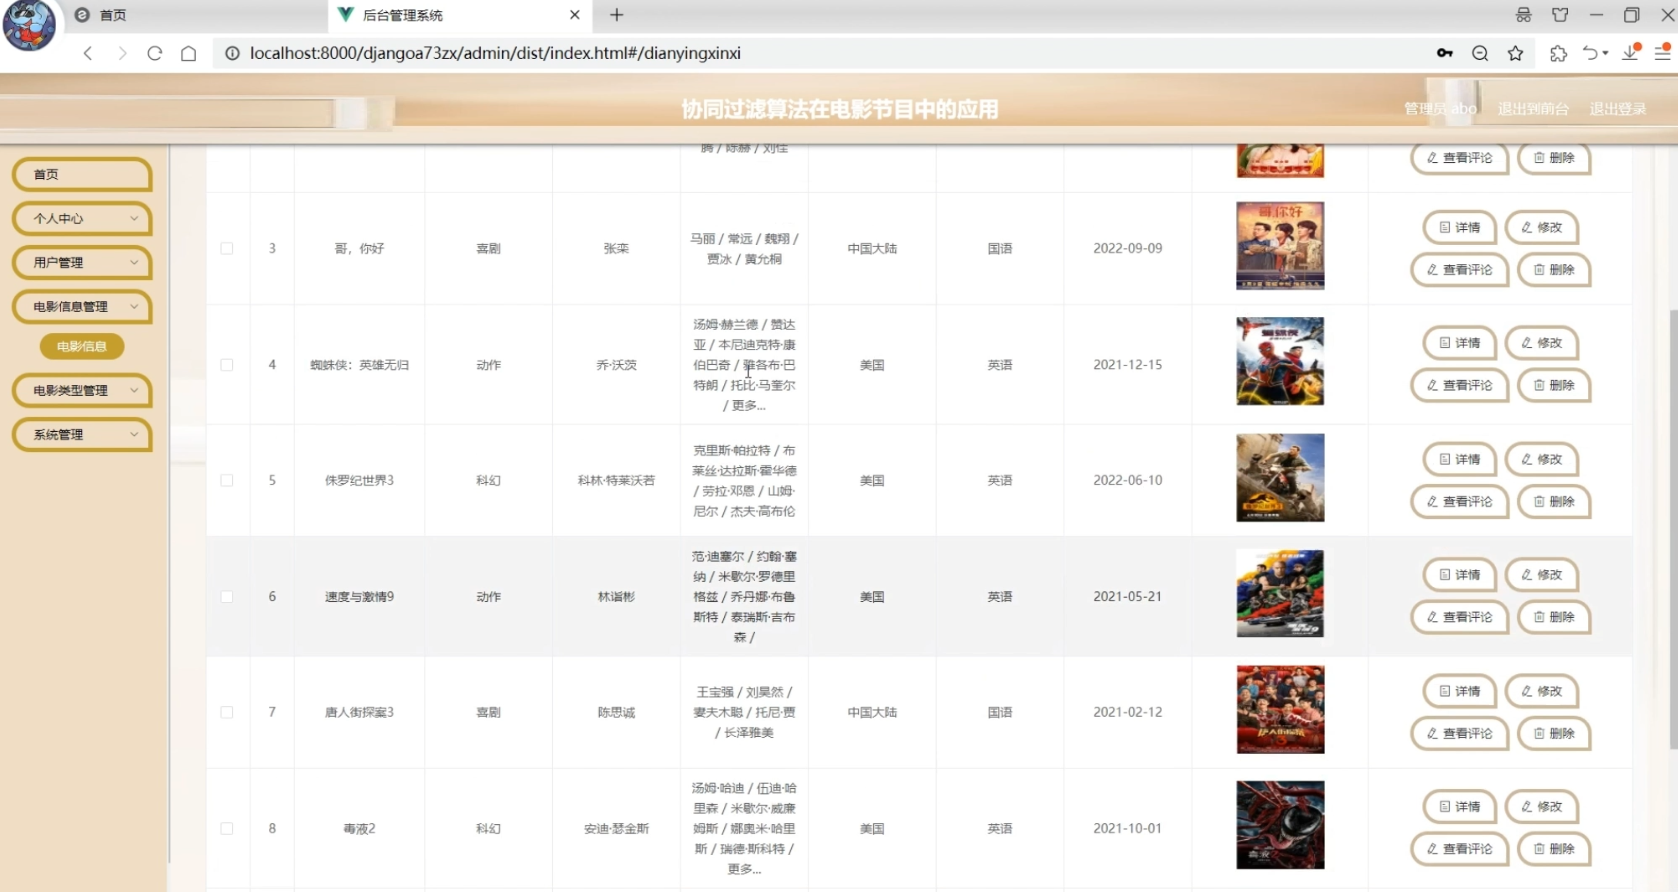Click 删除 for 哥，你好

click(x=1554, y=269)
